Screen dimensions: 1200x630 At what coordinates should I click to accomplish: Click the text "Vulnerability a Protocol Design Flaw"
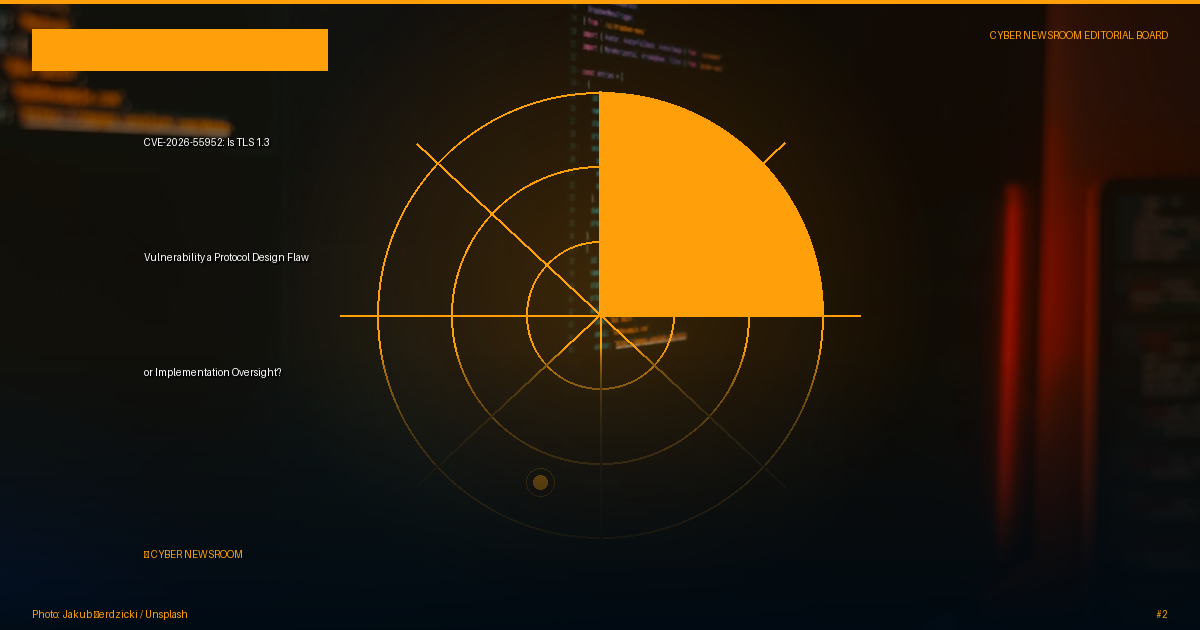point(226,257)
